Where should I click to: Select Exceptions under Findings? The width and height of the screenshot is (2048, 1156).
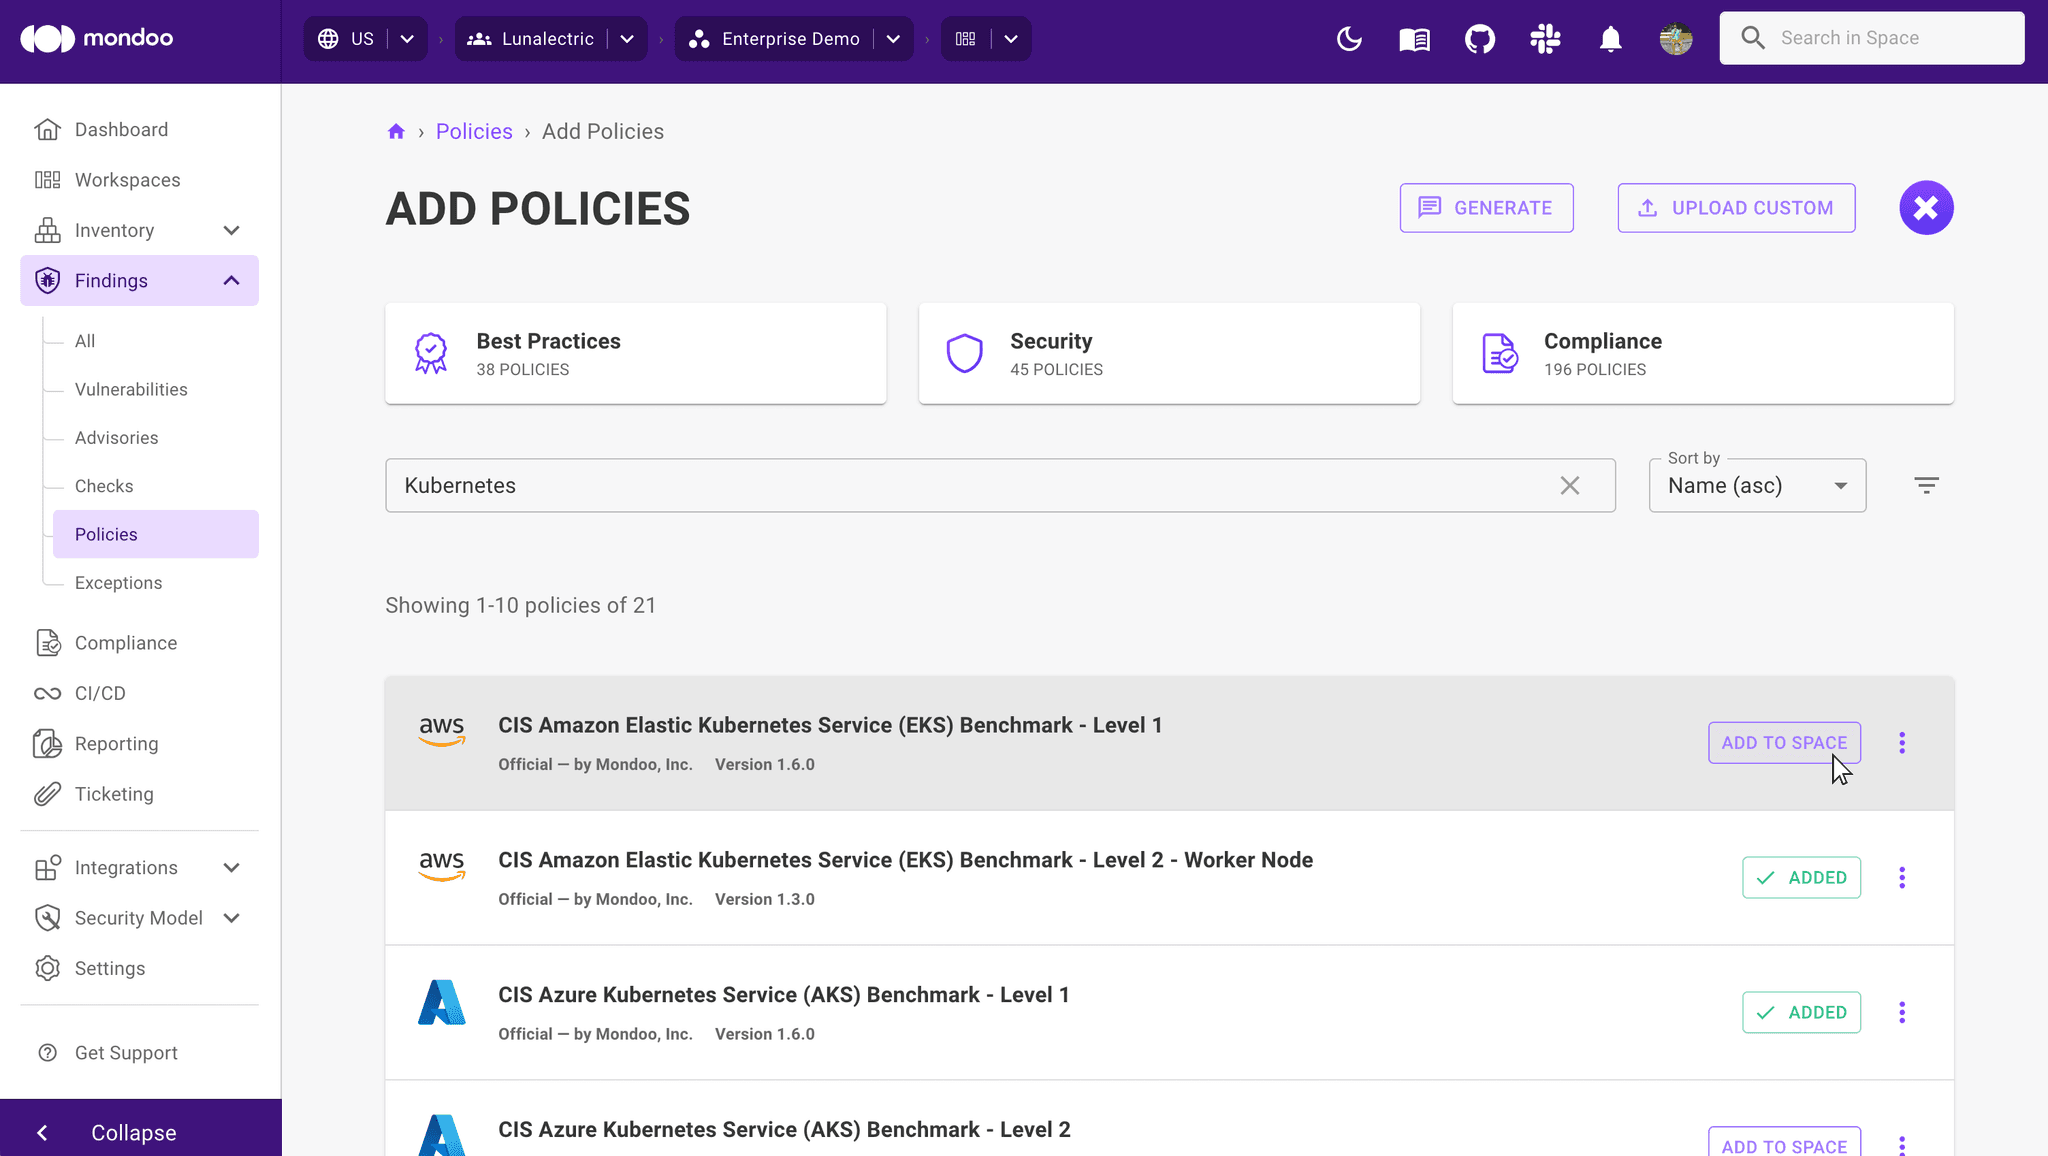(118, 582)
